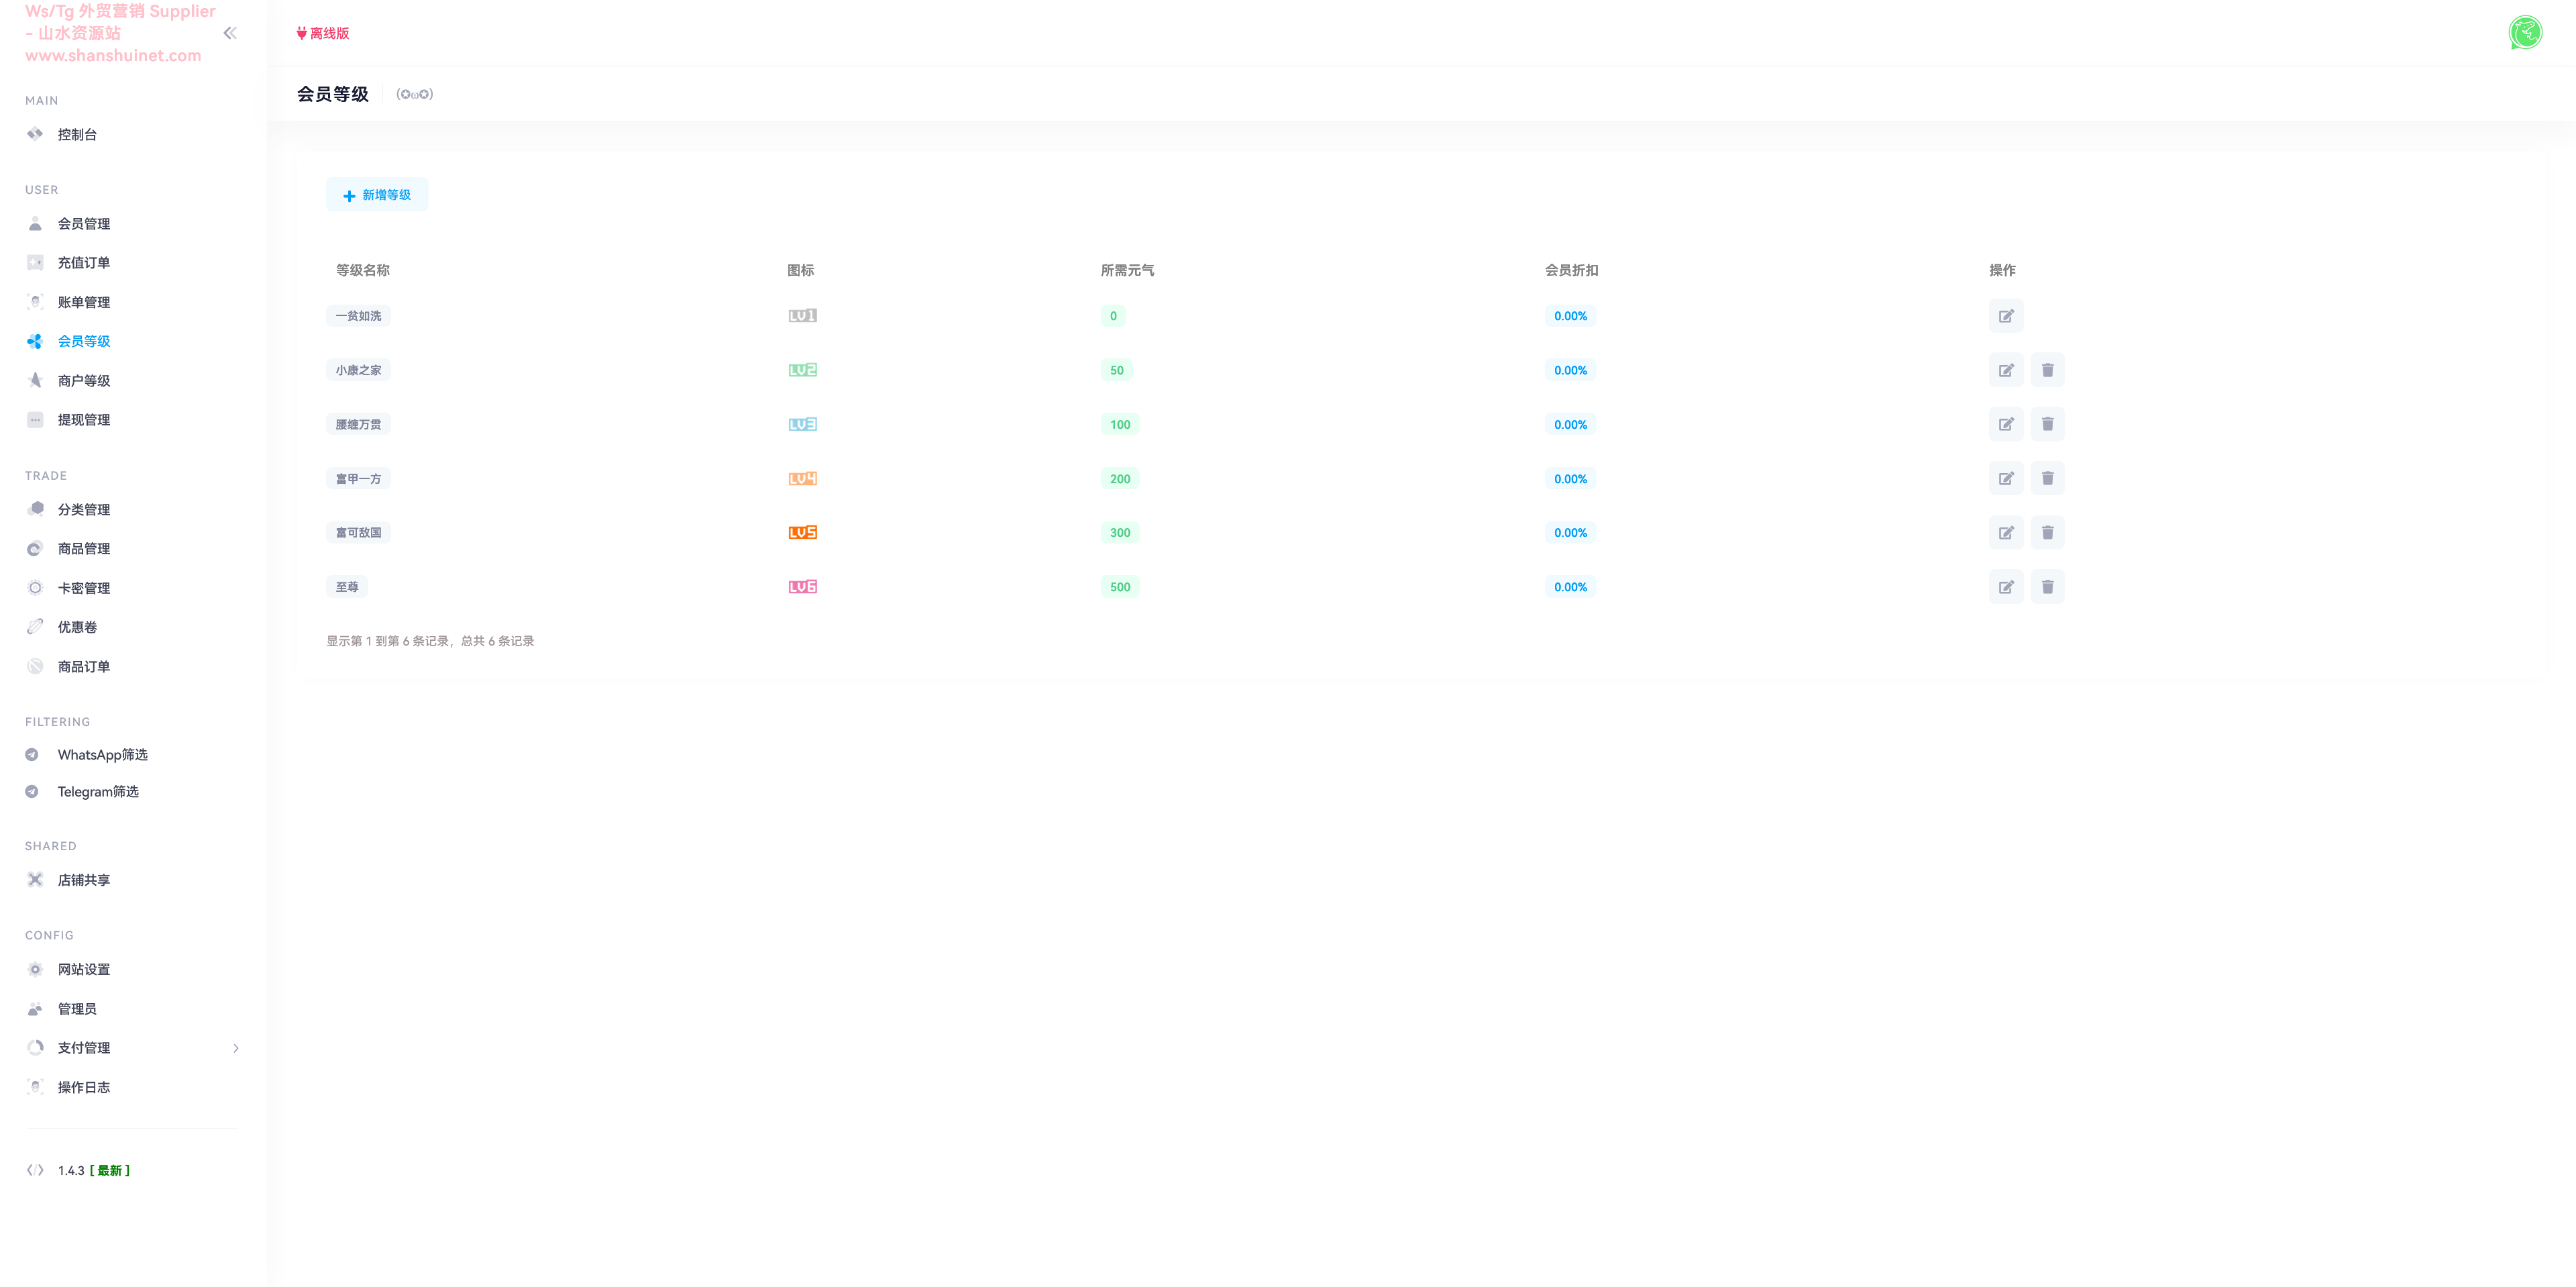
Task: Collapse the sidebar with double-chevron icon
Action: click(x=230, y=33)
